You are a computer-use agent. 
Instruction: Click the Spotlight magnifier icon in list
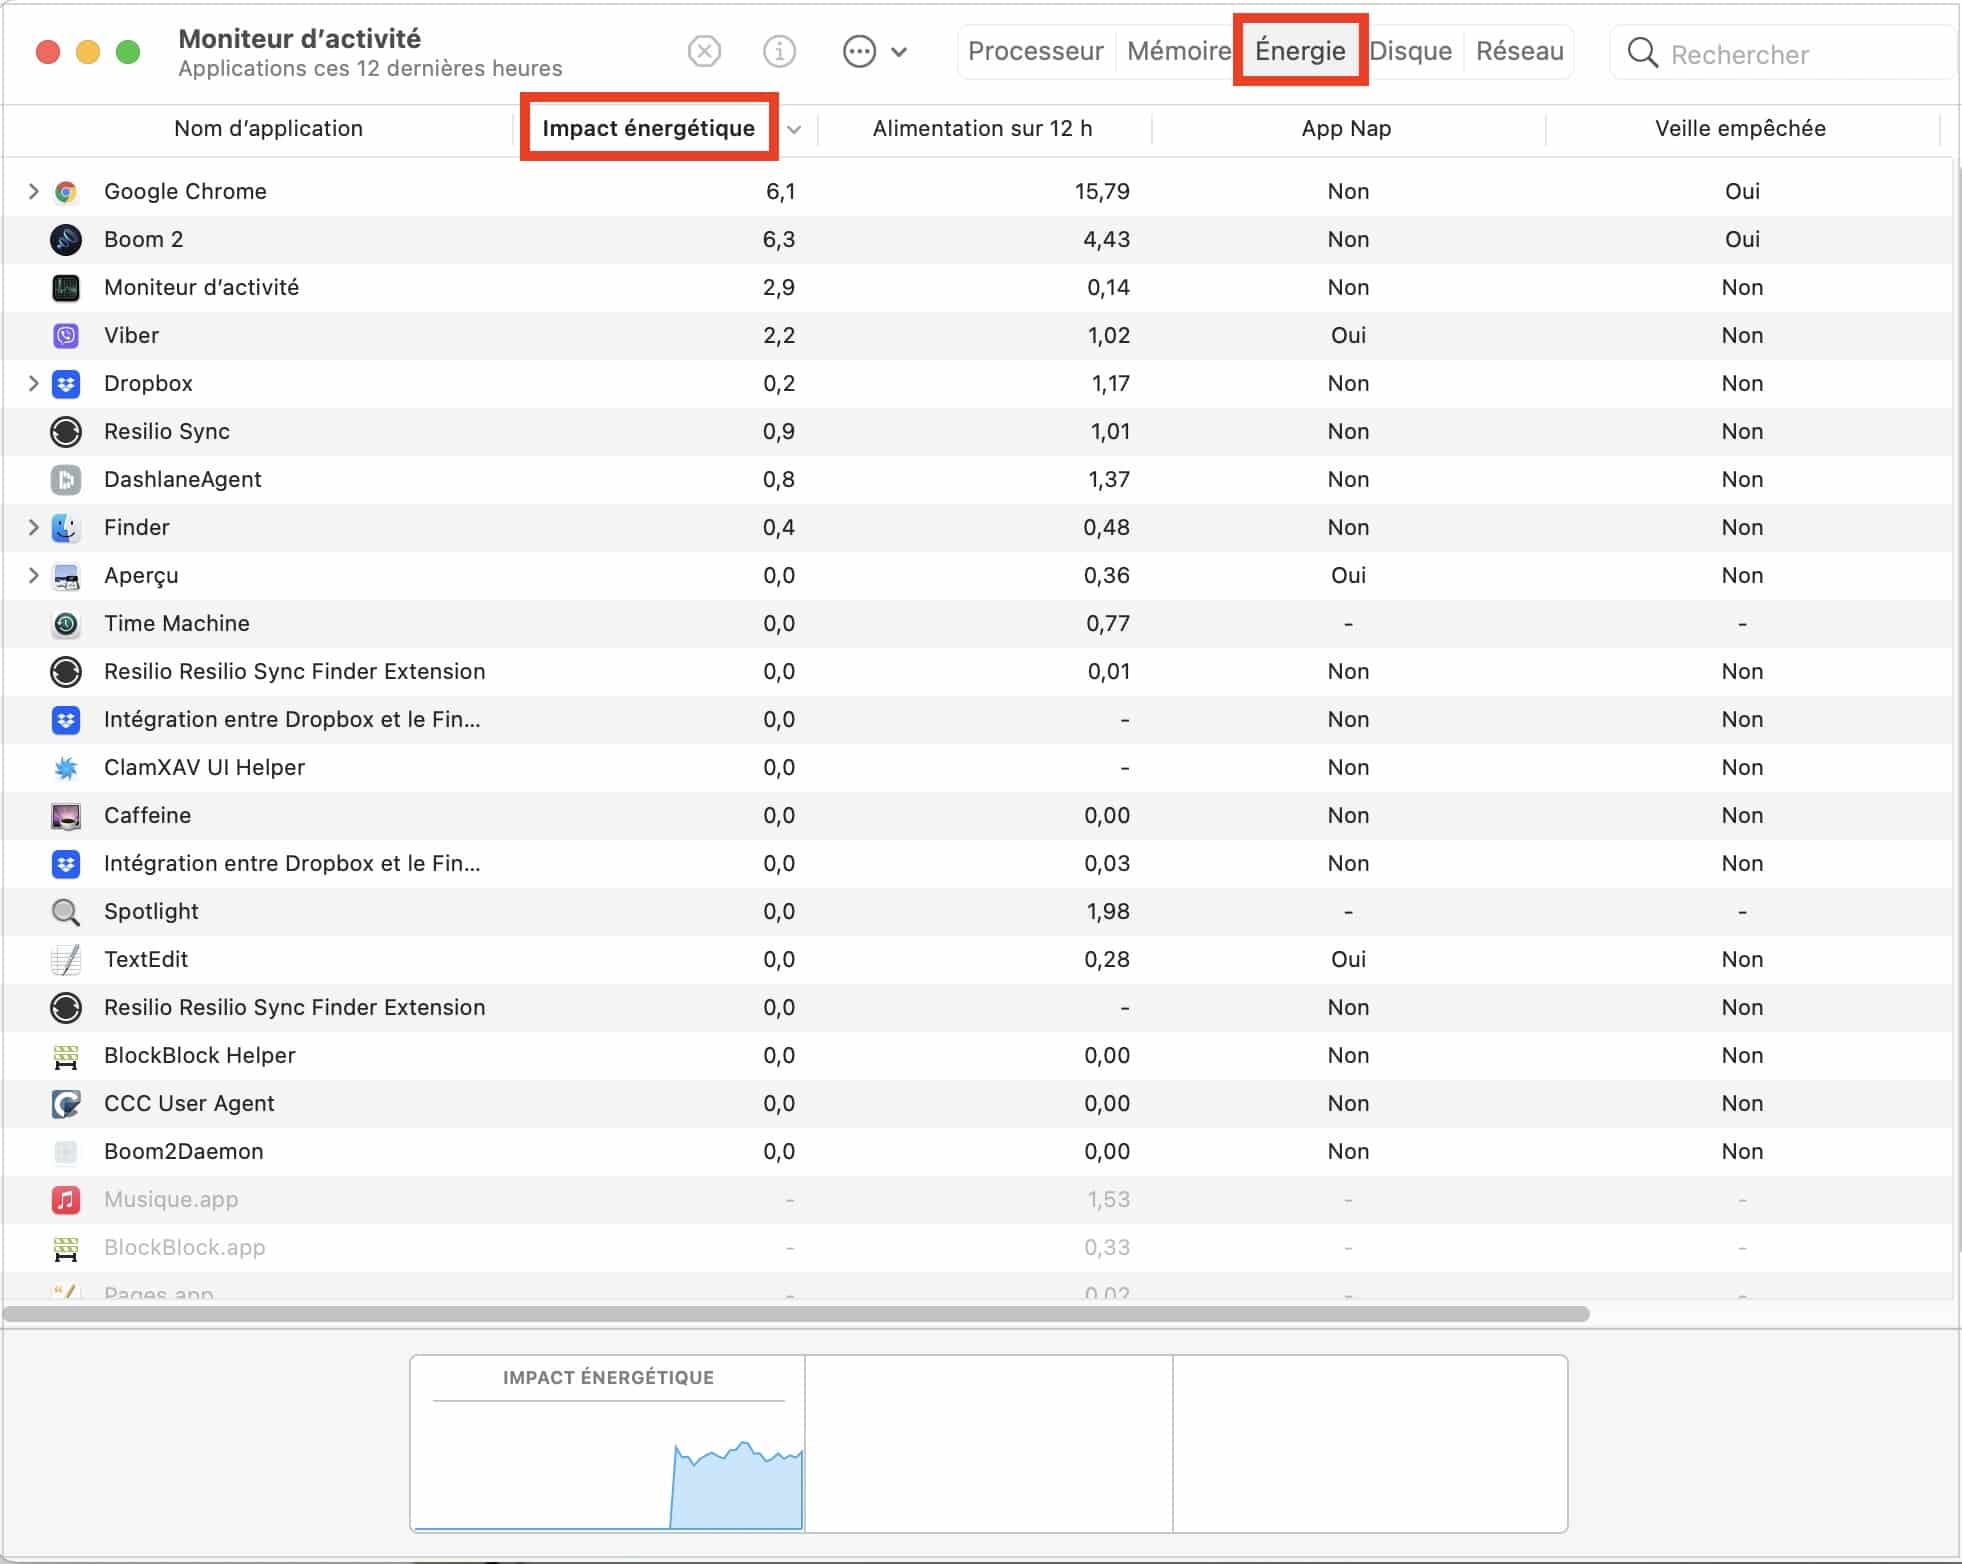(x=66, y=912)
